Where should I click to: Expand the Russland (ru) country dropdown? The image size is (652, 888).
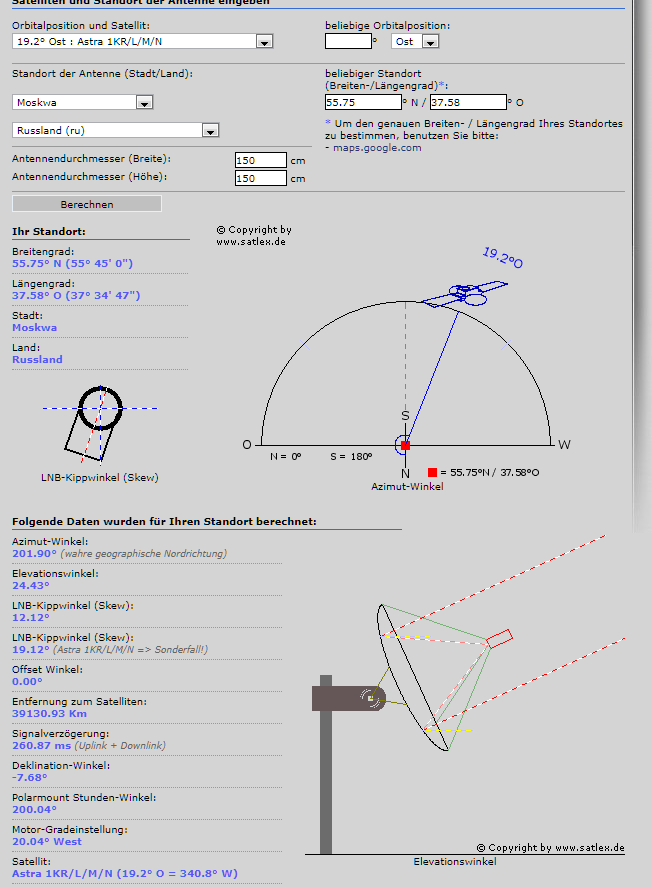(116, 130)
